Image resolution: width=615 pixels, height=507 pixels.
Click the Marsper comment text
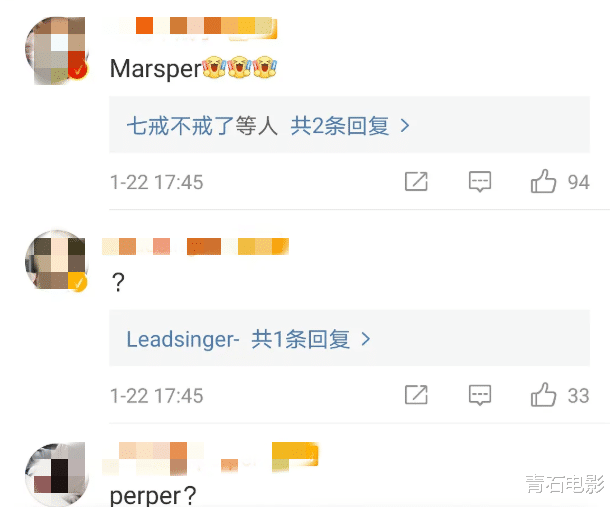155,69
